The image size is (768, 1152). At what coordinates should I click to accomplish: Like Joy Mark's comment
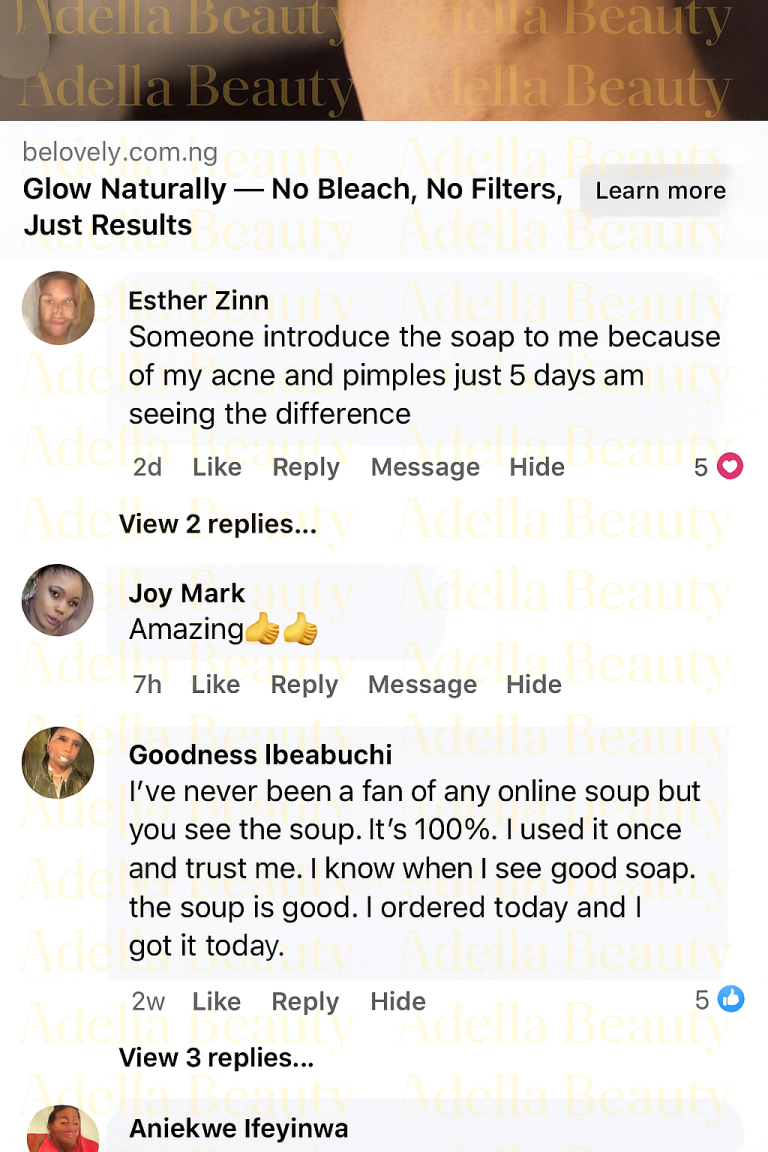(216, 685)
